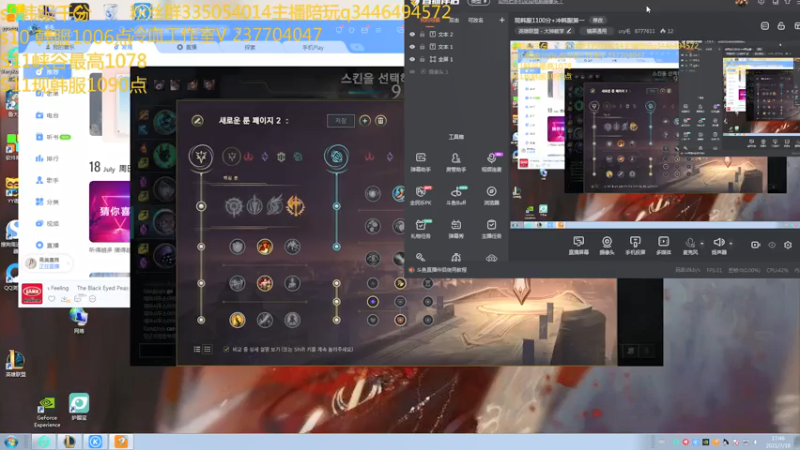
Task: Open streaming software settings gear
Action: (788, 245)
